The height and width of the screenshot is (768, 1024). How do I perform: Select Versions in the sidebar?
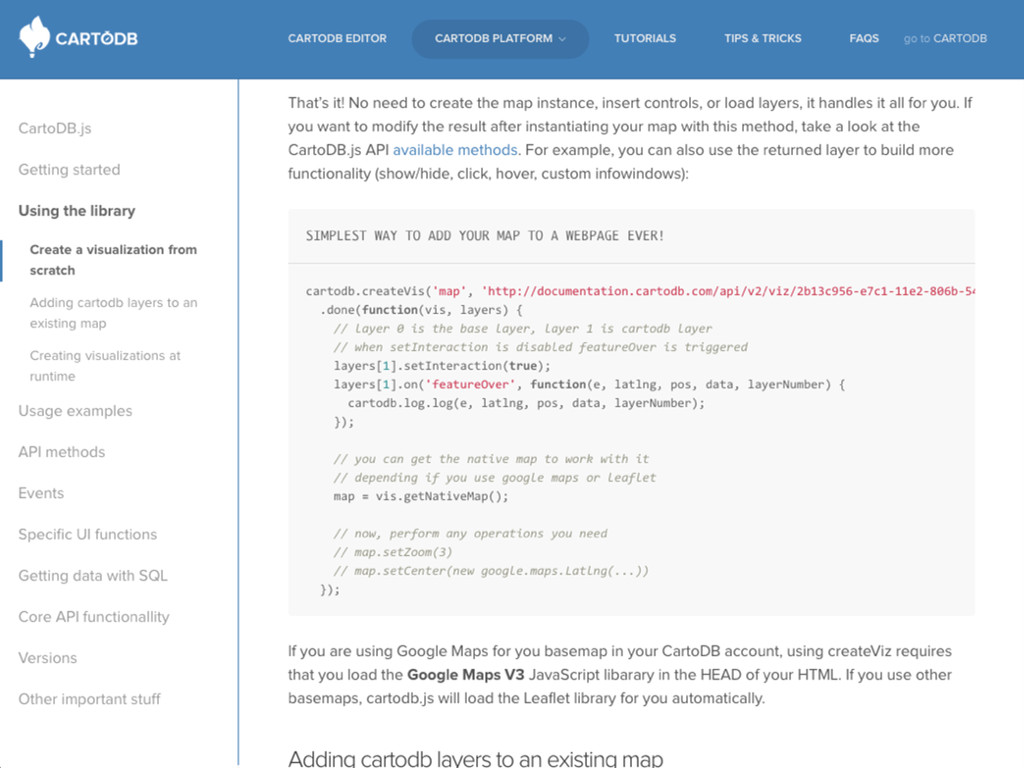pos(48,658)
